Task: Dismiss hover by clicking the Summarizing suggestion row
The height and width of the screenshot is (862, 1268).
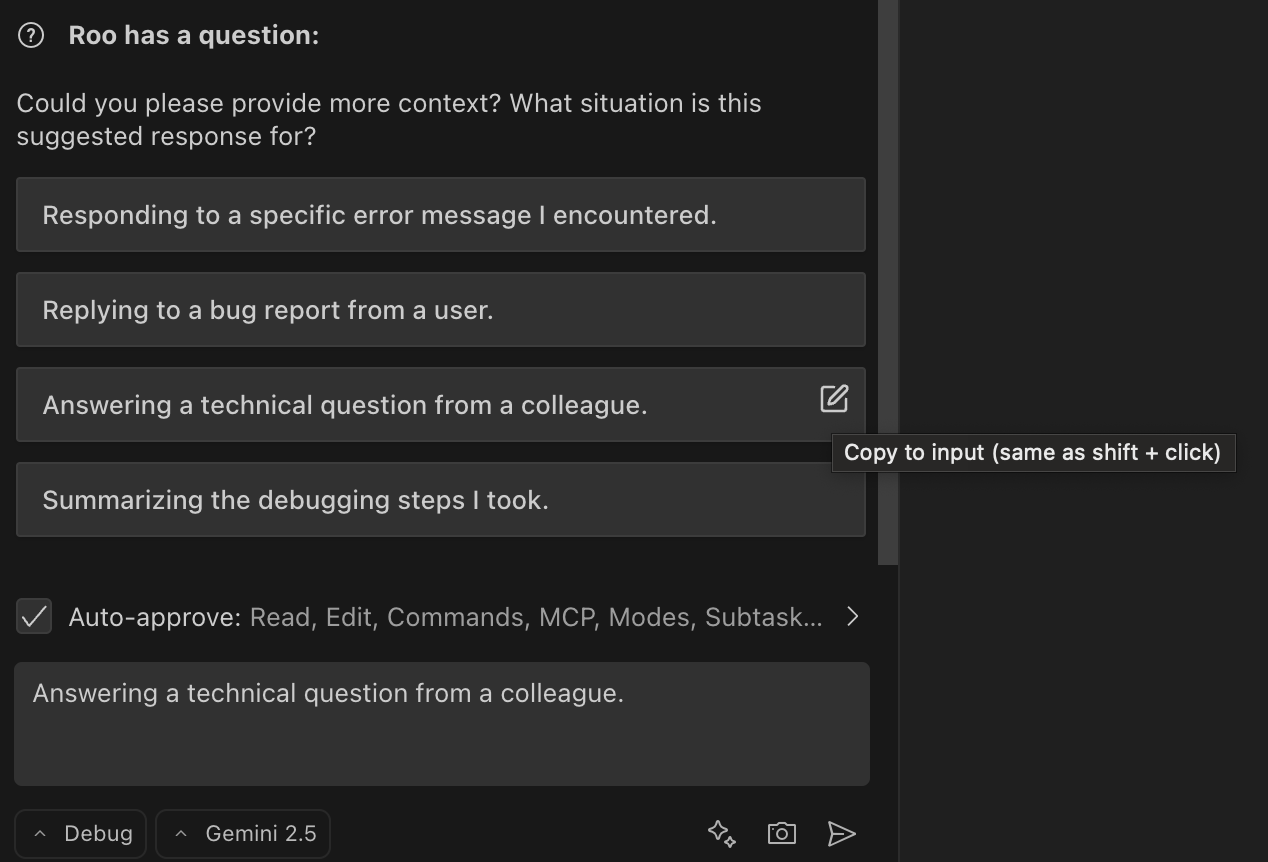Action: (x=440, y=499)
